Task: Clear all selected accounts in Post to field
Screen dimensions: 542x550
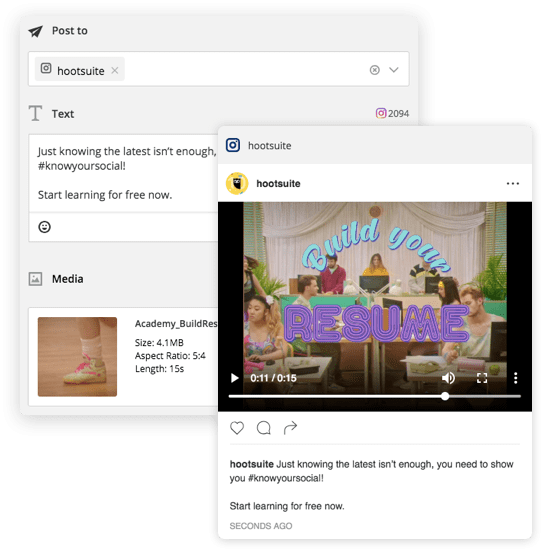Action: coord(374,70)
